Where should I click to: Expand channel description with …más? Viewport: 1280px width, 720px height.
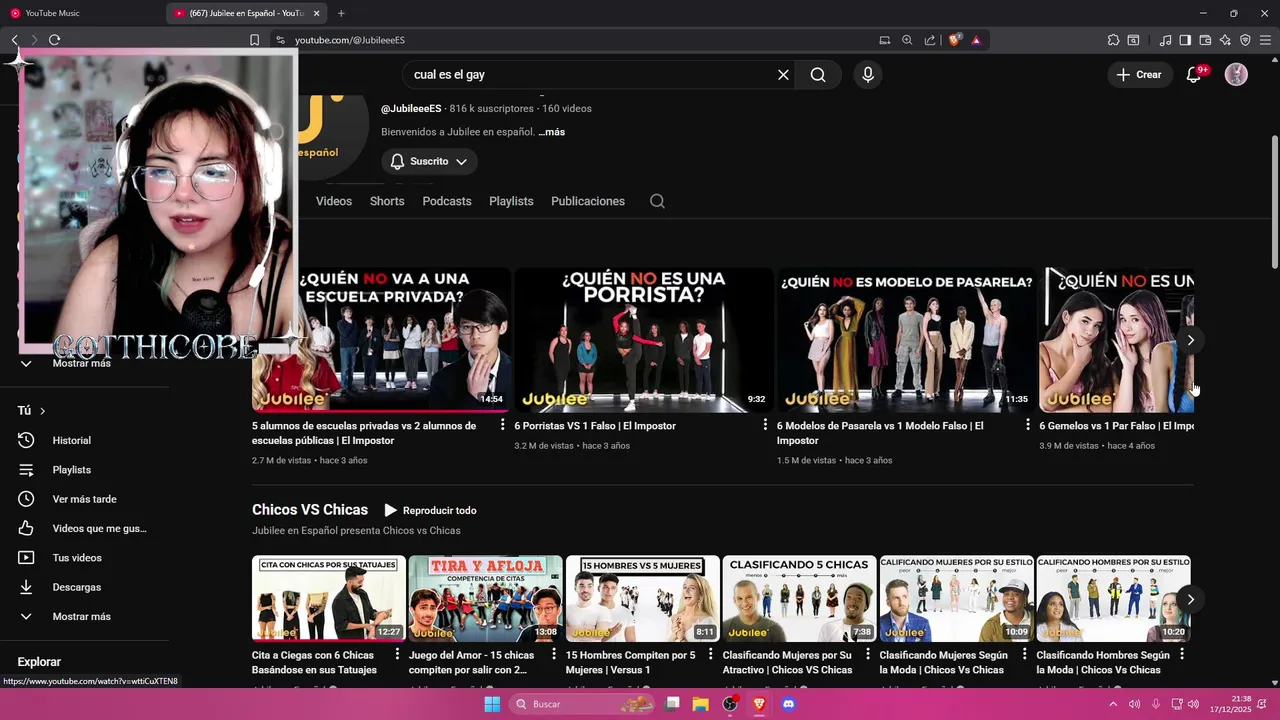[552, 132]
